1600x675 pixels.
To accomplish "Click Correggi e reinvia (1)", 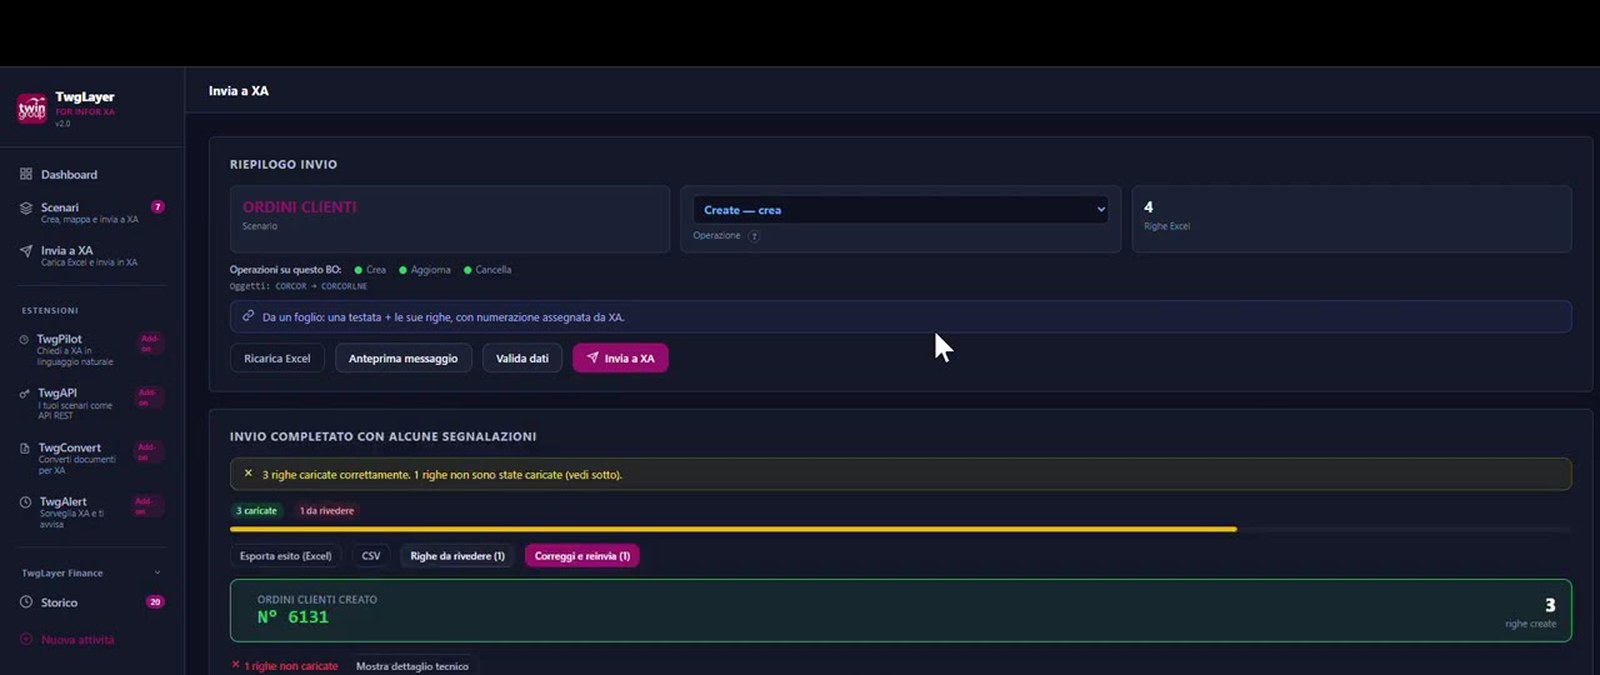I will coord(582,556).
